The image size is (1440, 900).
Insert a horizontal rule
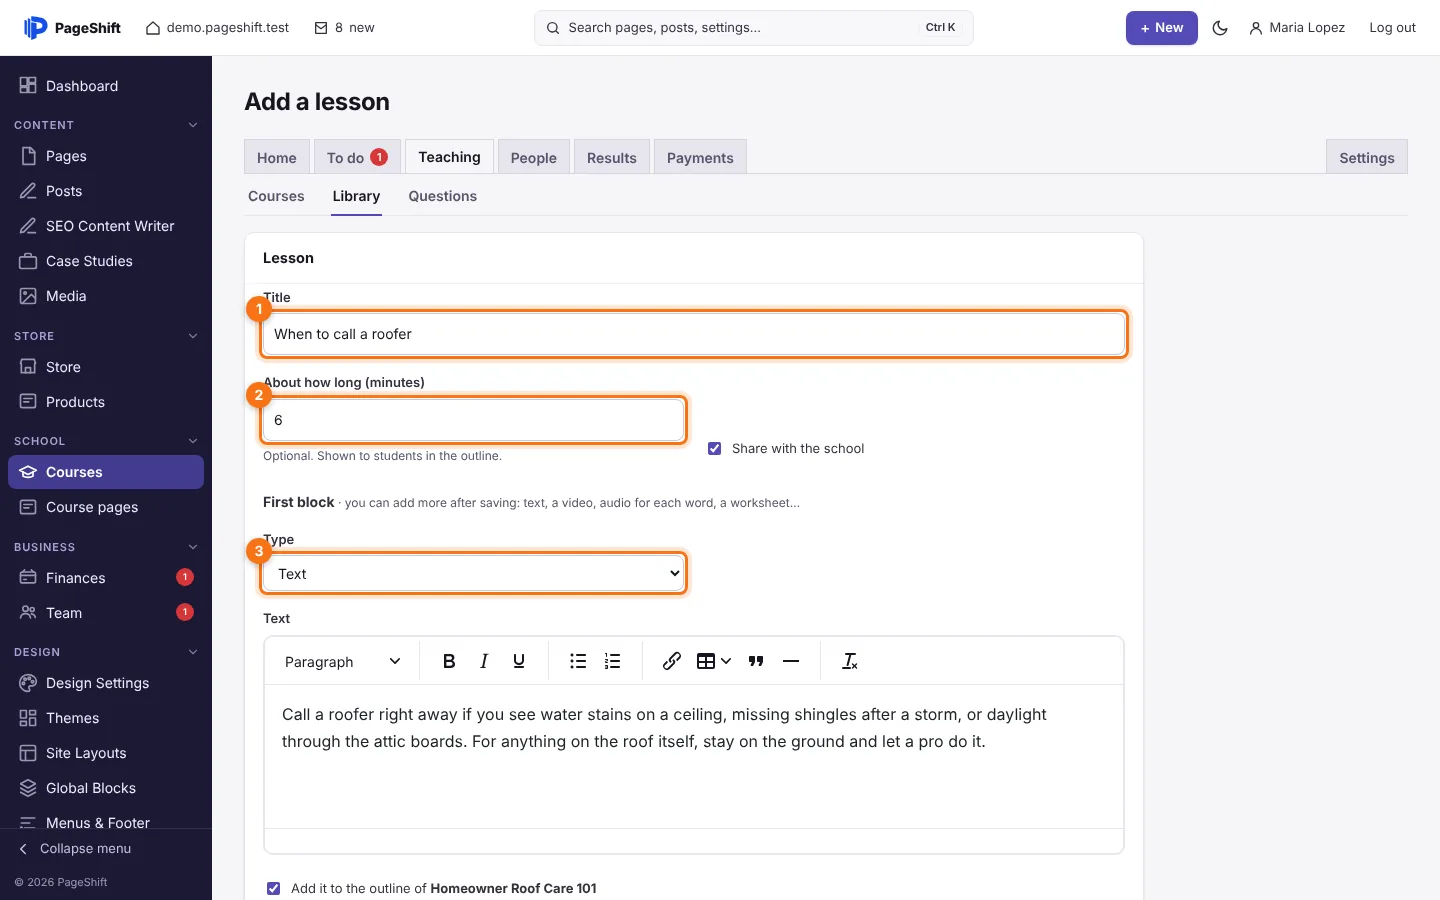[791, 661]
